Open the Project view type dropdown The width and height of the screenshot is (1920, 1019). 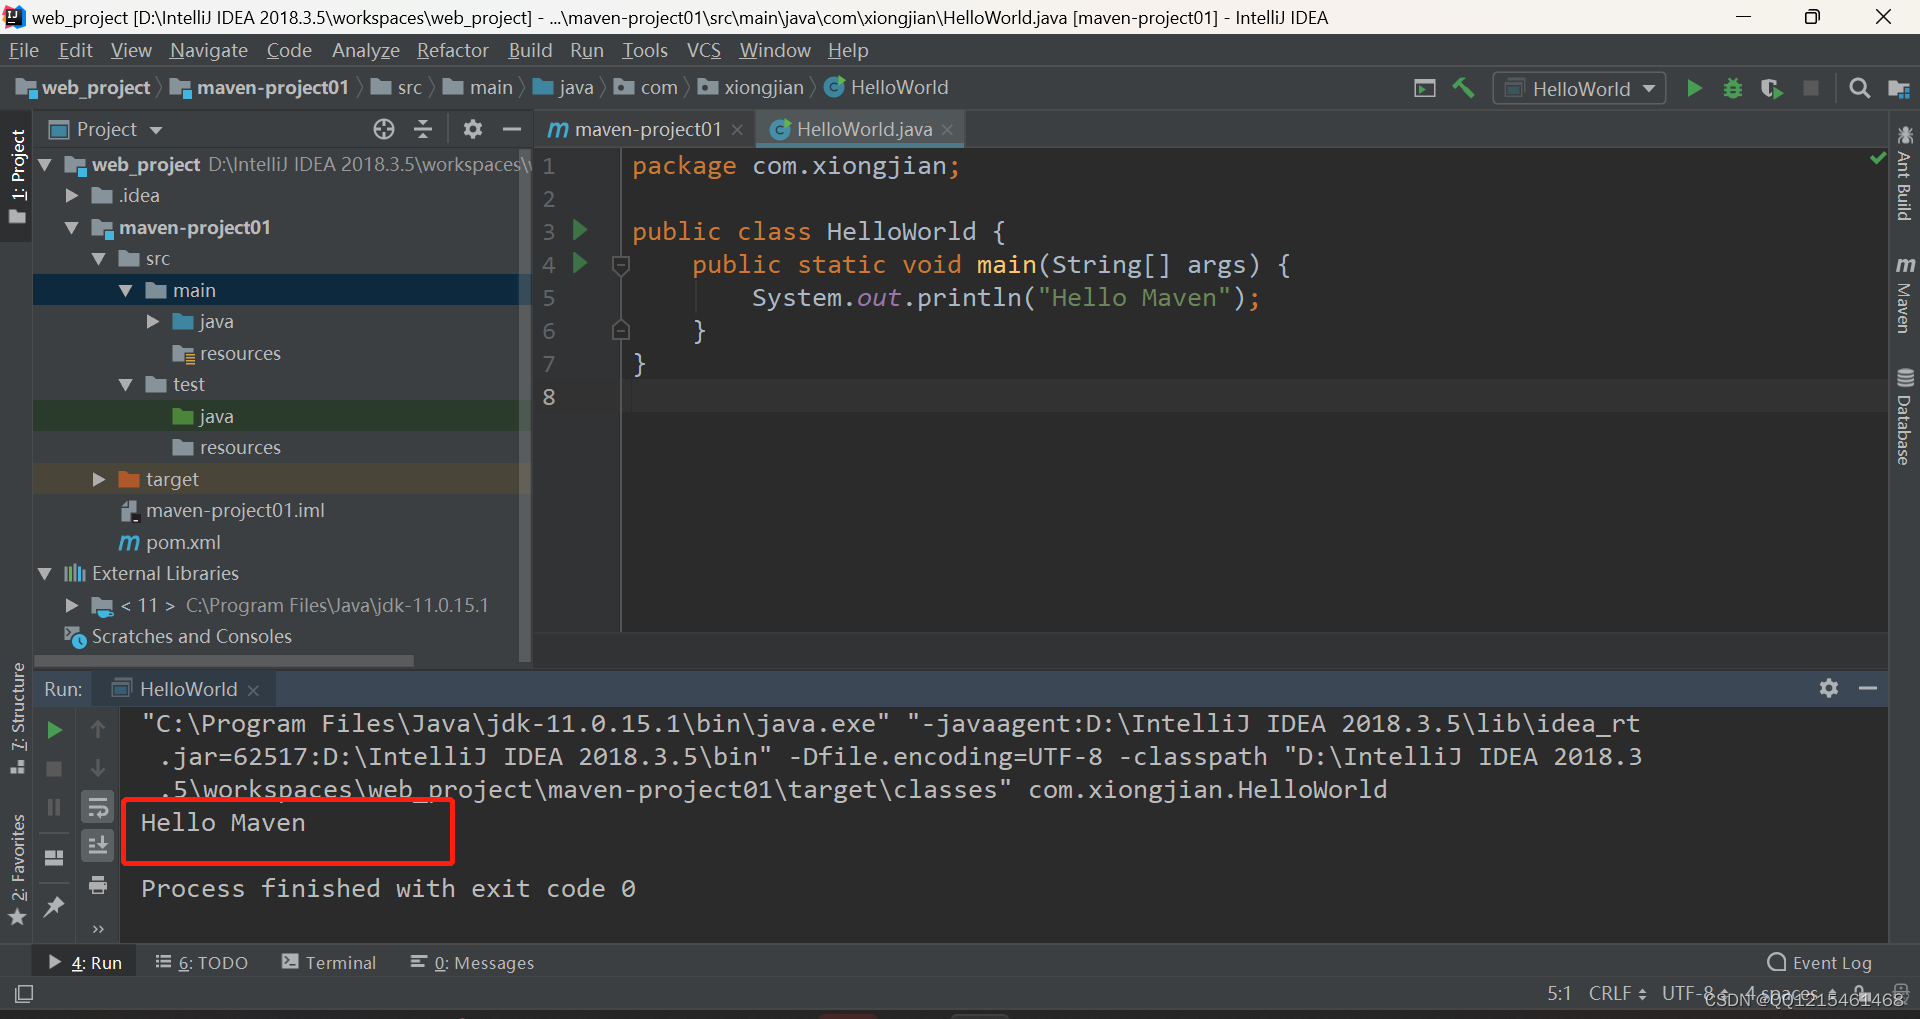point(106,129)
